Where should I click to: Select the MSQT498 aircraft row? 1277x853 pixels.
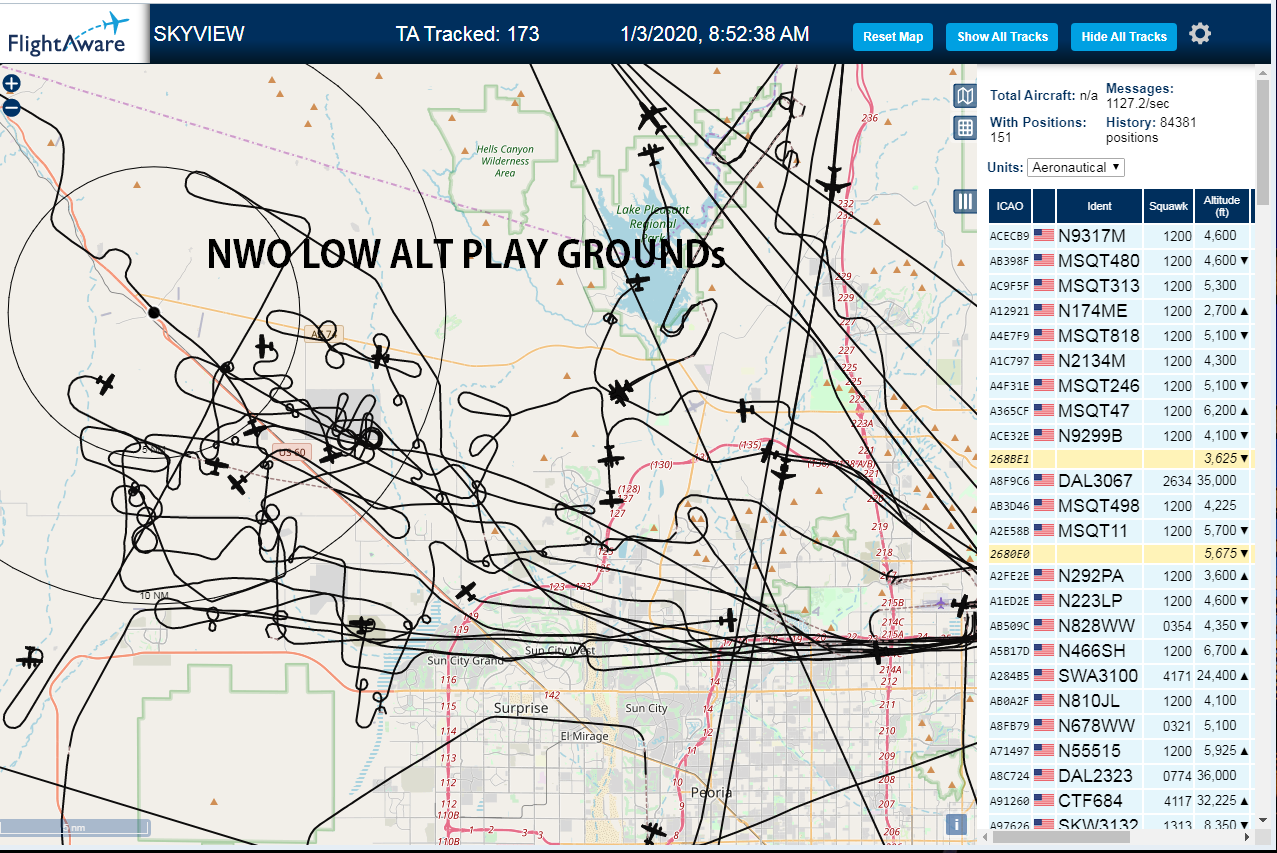pos(1120,506)
